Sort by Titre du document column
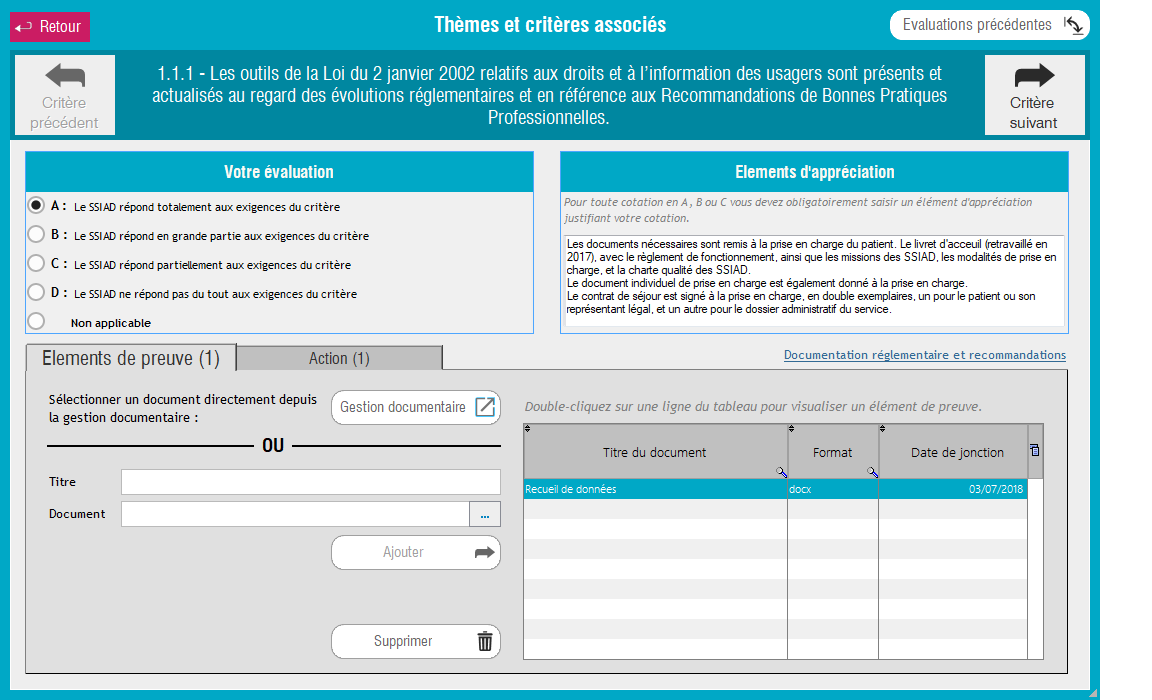The image size is (1152, 700). pyautogui.click(x=655, y=452)
